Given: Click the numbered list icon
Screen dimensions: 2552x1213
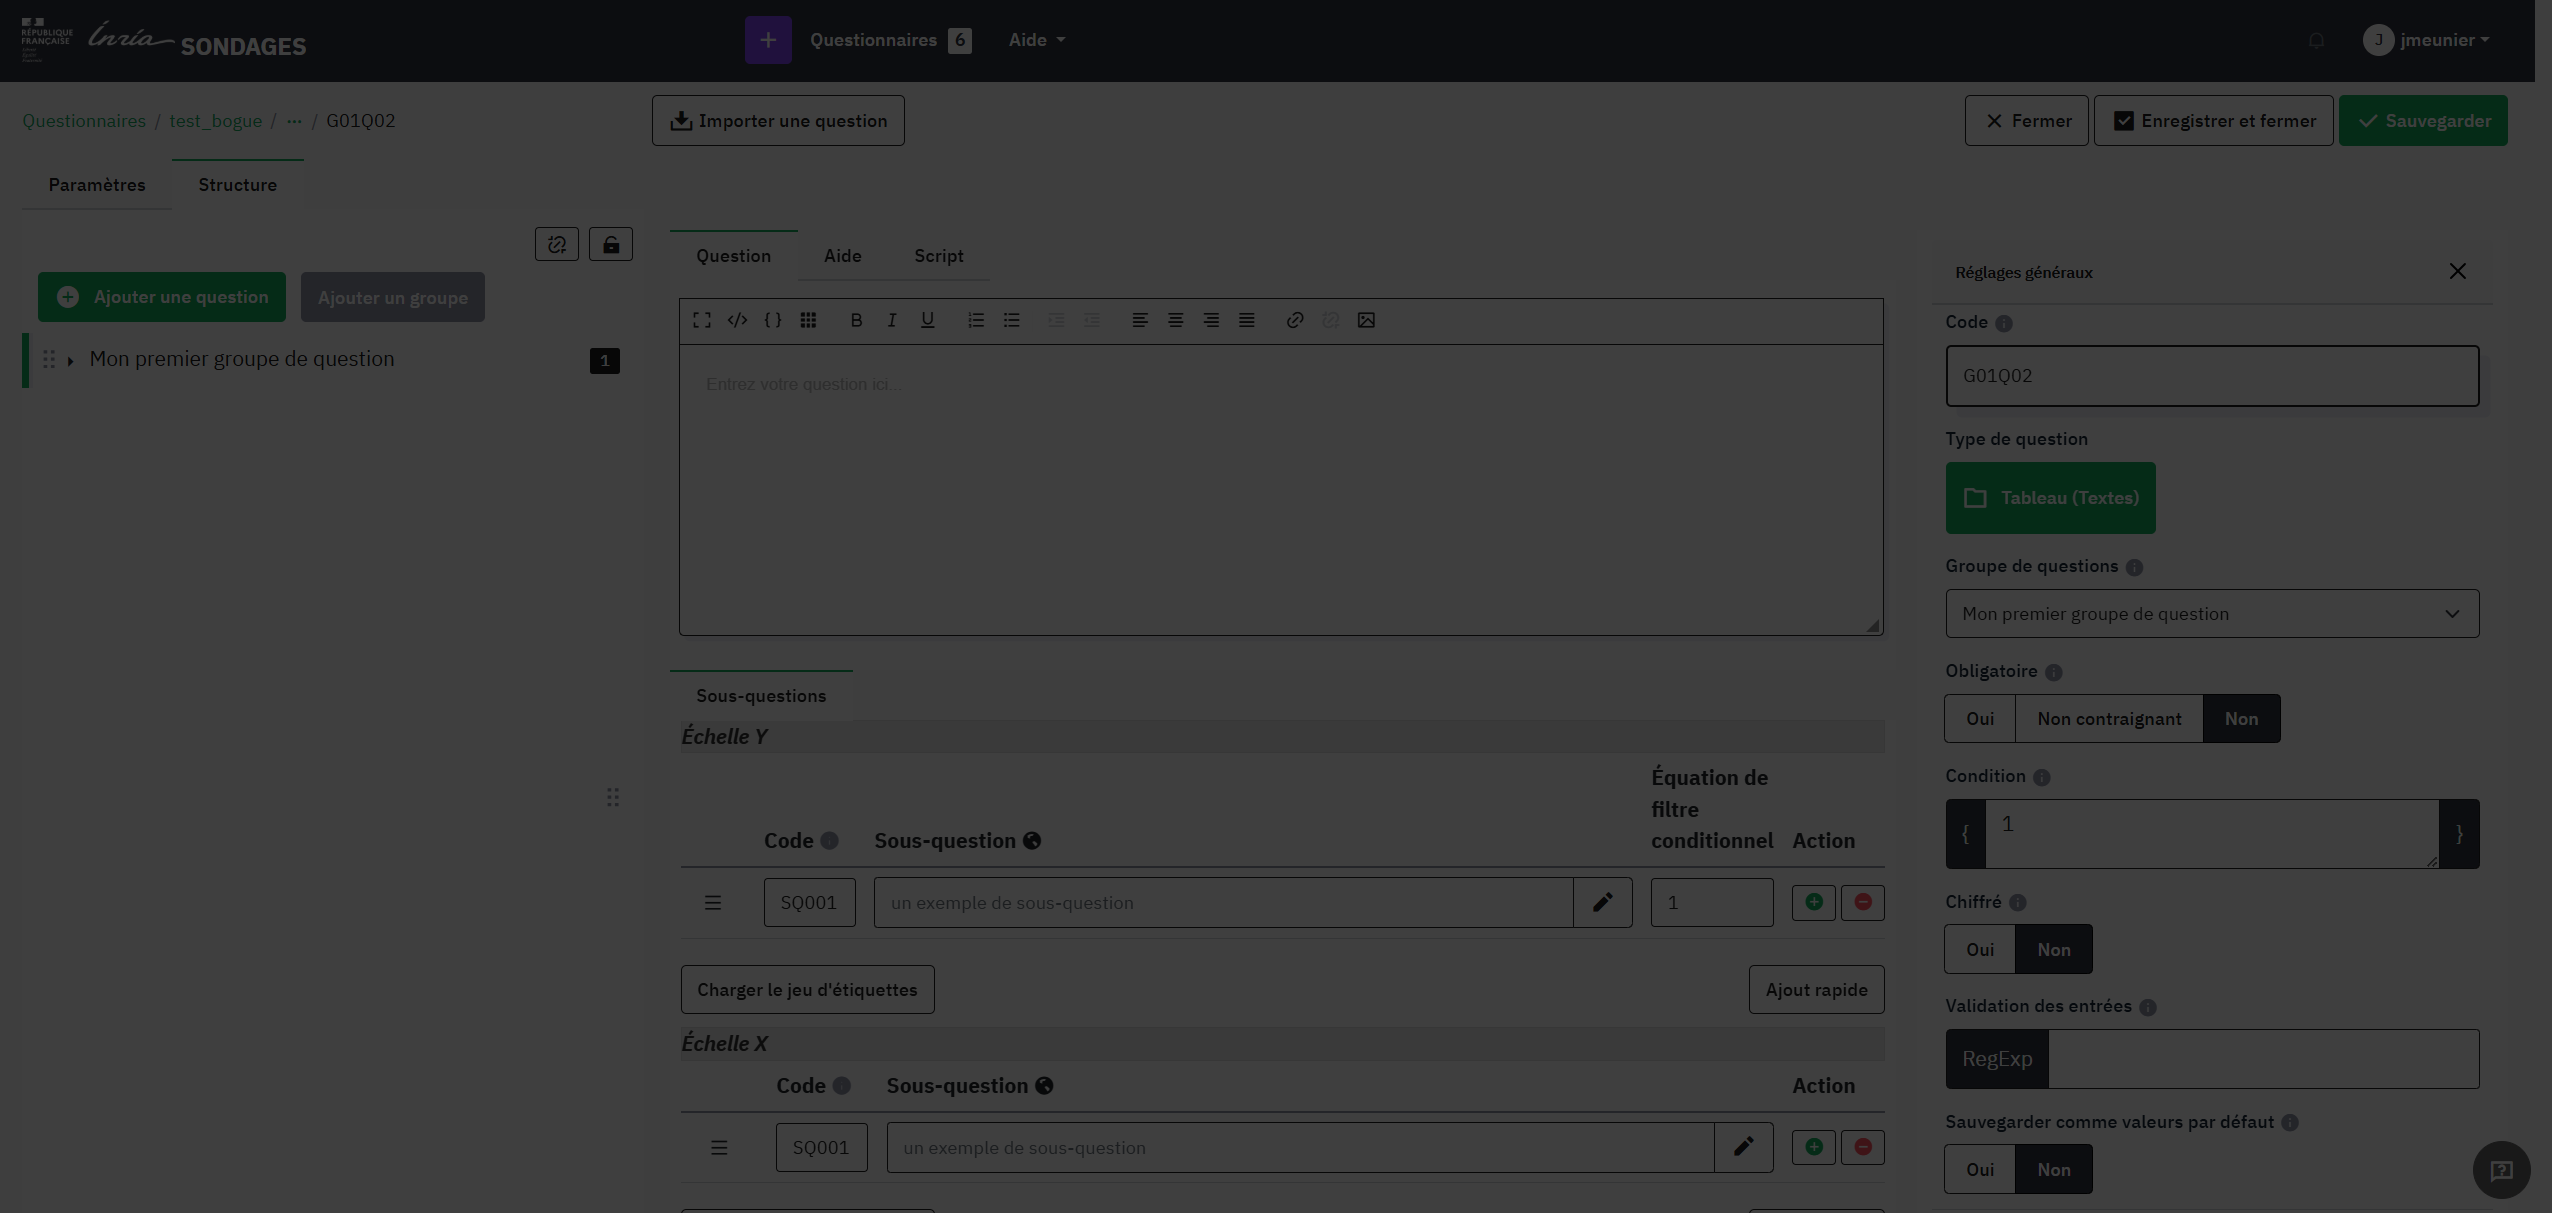Looking at the screenshot, I should [976, 320].
